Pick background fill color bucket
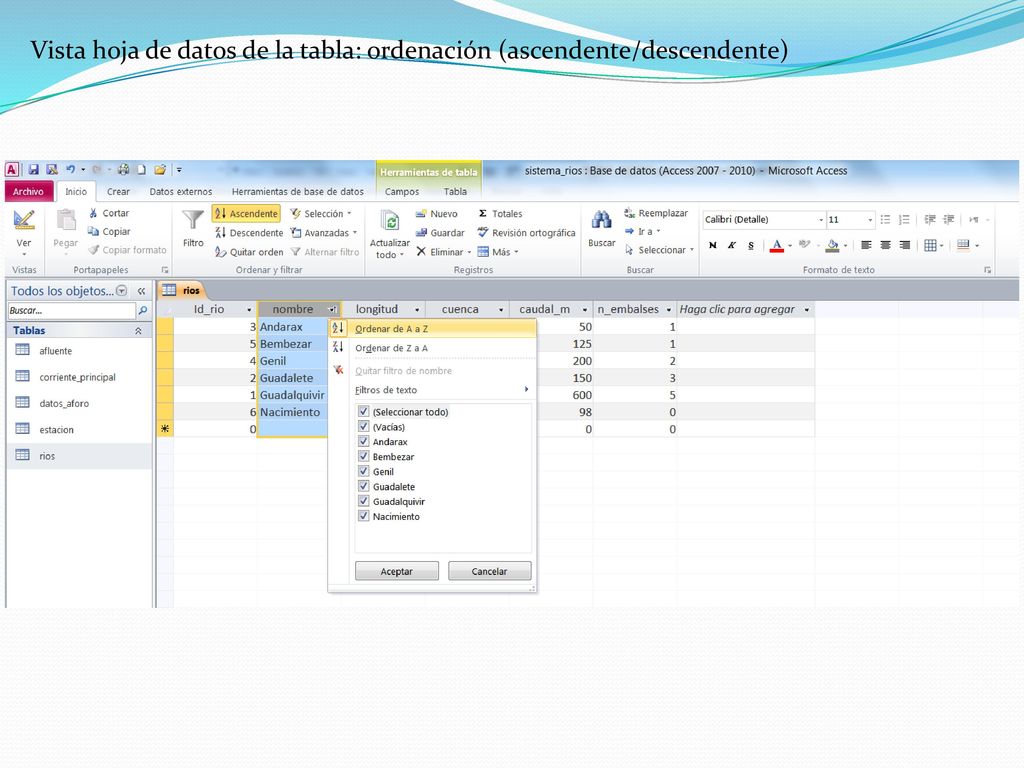 pos(832,246)
